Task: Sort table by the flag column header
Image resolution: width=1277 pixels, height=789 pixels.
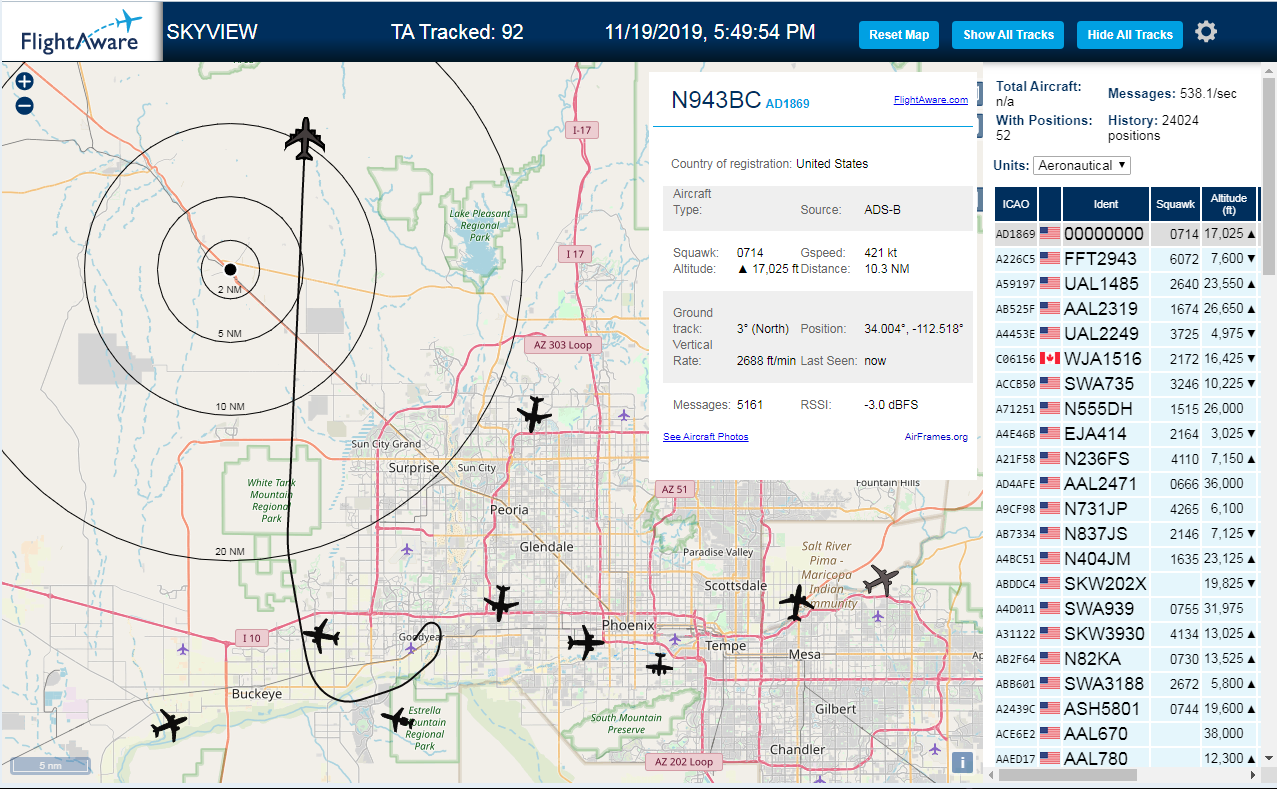Action: 1050,204
